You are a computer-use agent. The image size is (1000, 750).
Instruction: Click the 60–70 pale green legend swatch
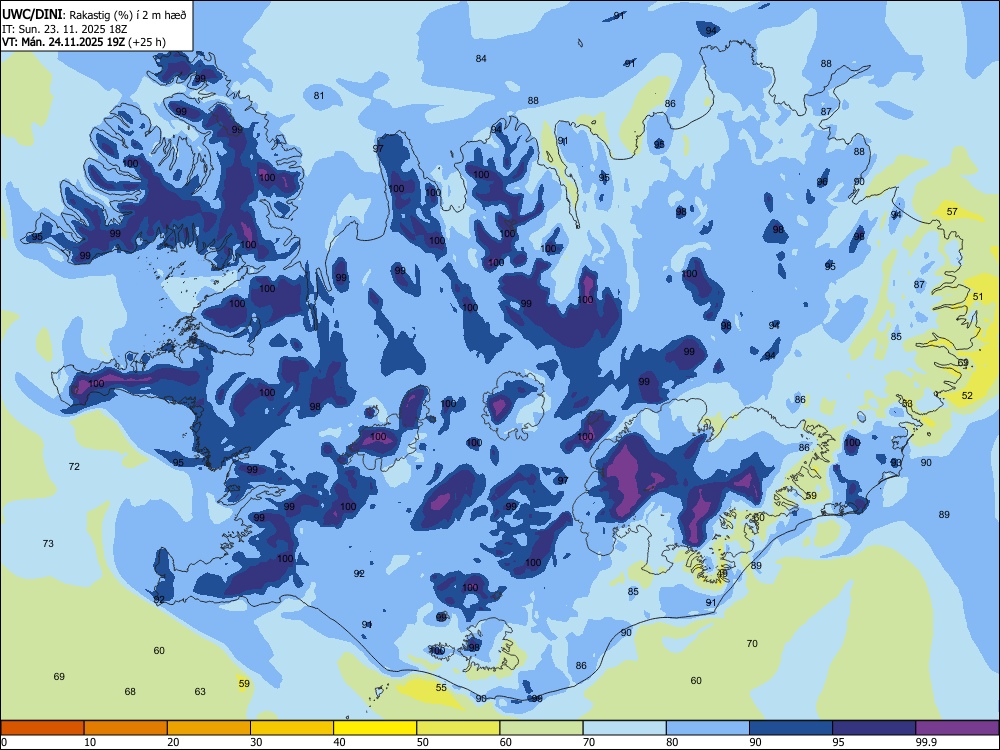pos(541,728)
